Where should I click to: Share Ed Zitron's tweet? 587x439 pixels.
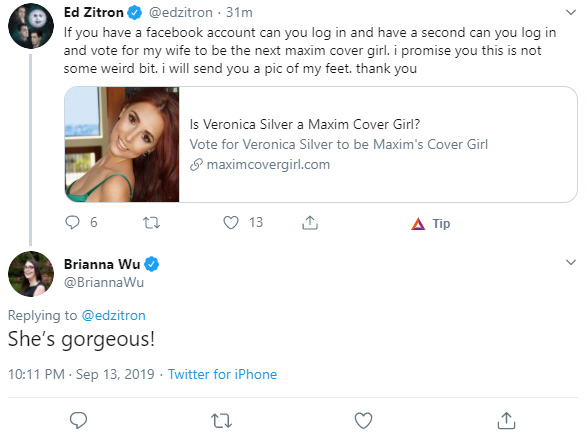click(310, 222)
